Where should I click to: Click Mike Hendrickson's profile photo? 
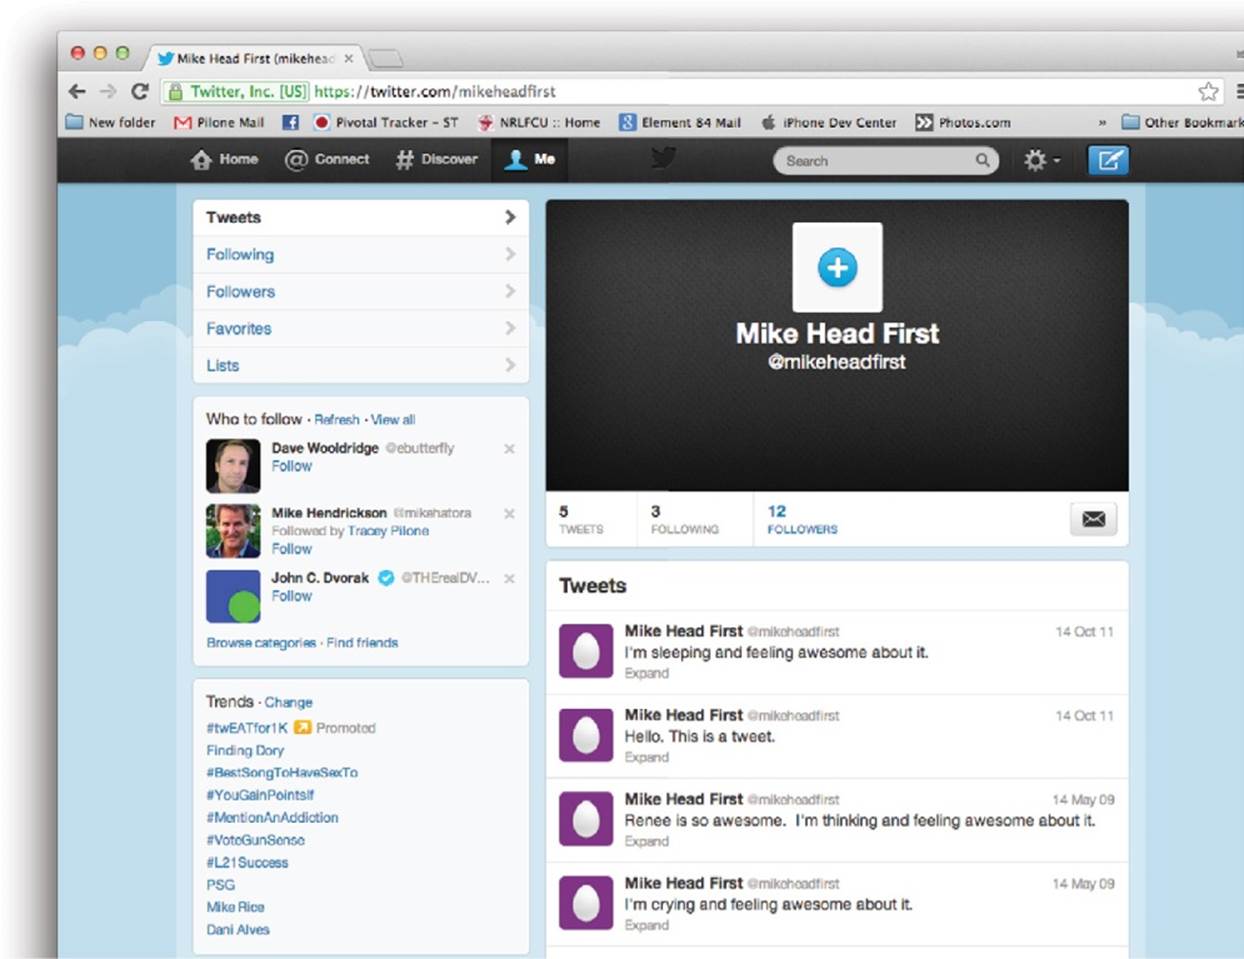233,530
